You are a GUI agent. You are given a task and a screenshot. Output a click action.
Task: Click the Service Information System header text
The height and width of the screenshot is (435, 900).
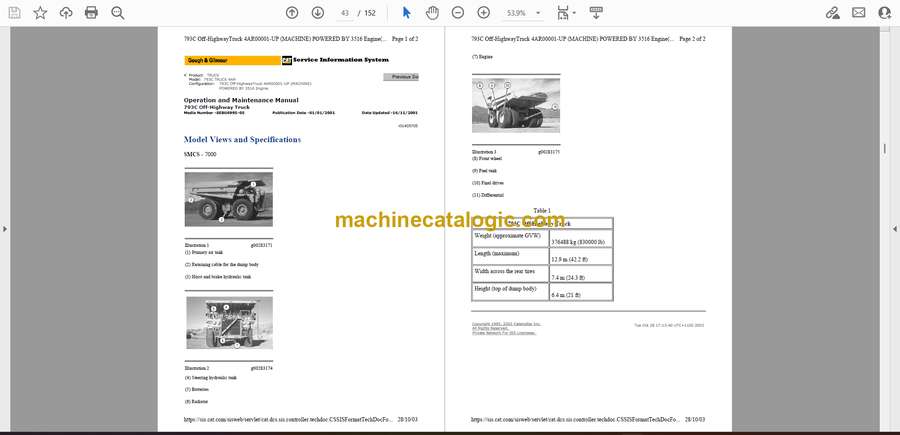pyautogui.click(x=341, y=60)
